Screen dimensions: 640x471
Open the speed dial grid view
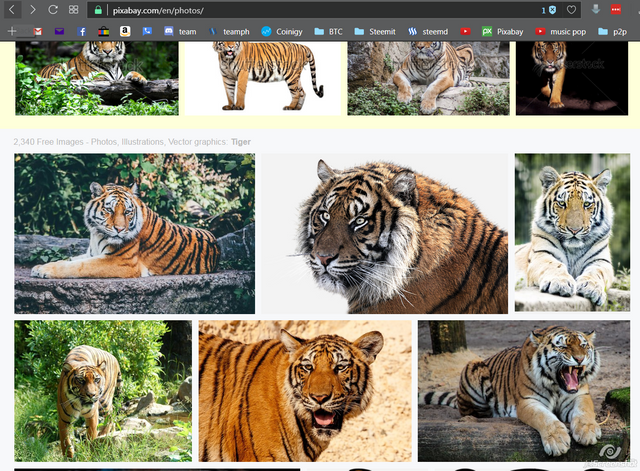click(x=74, y=9)
